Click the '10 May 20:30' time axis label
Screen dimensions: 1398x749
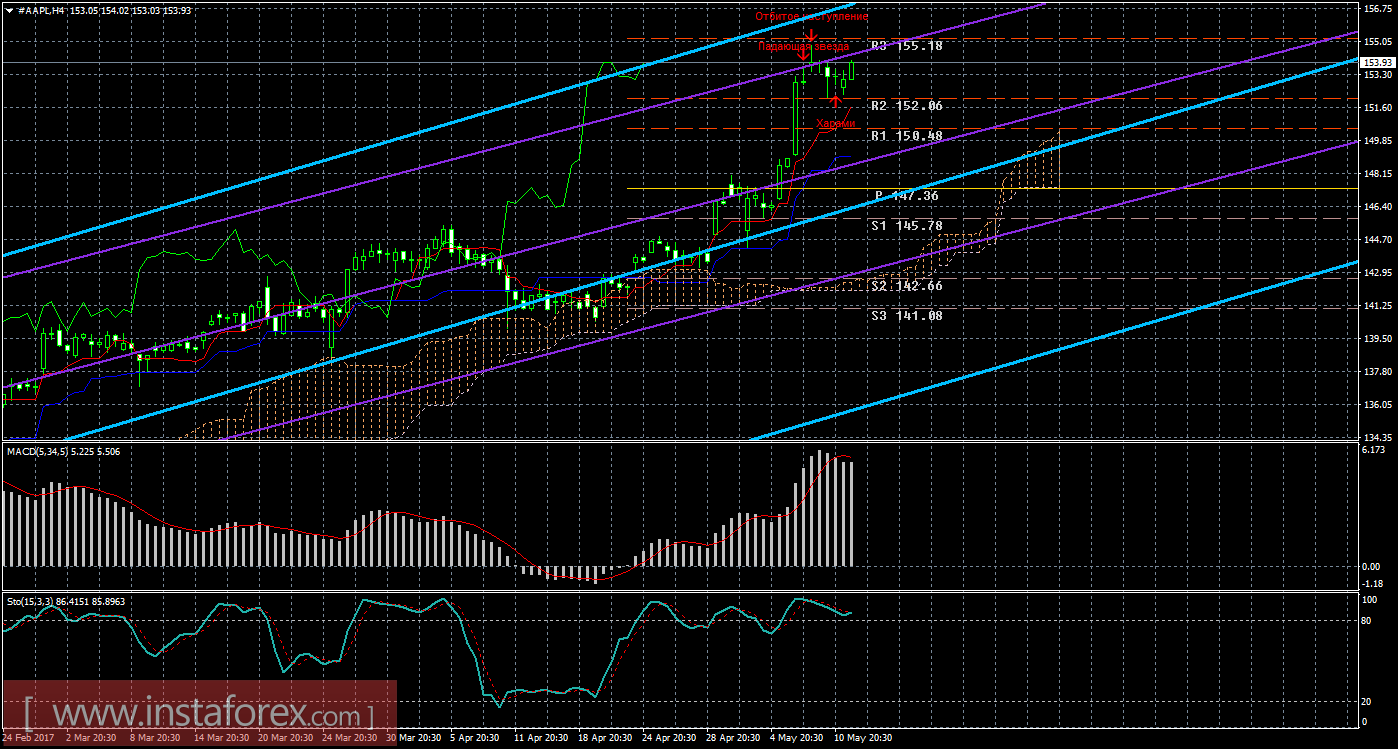862,739
